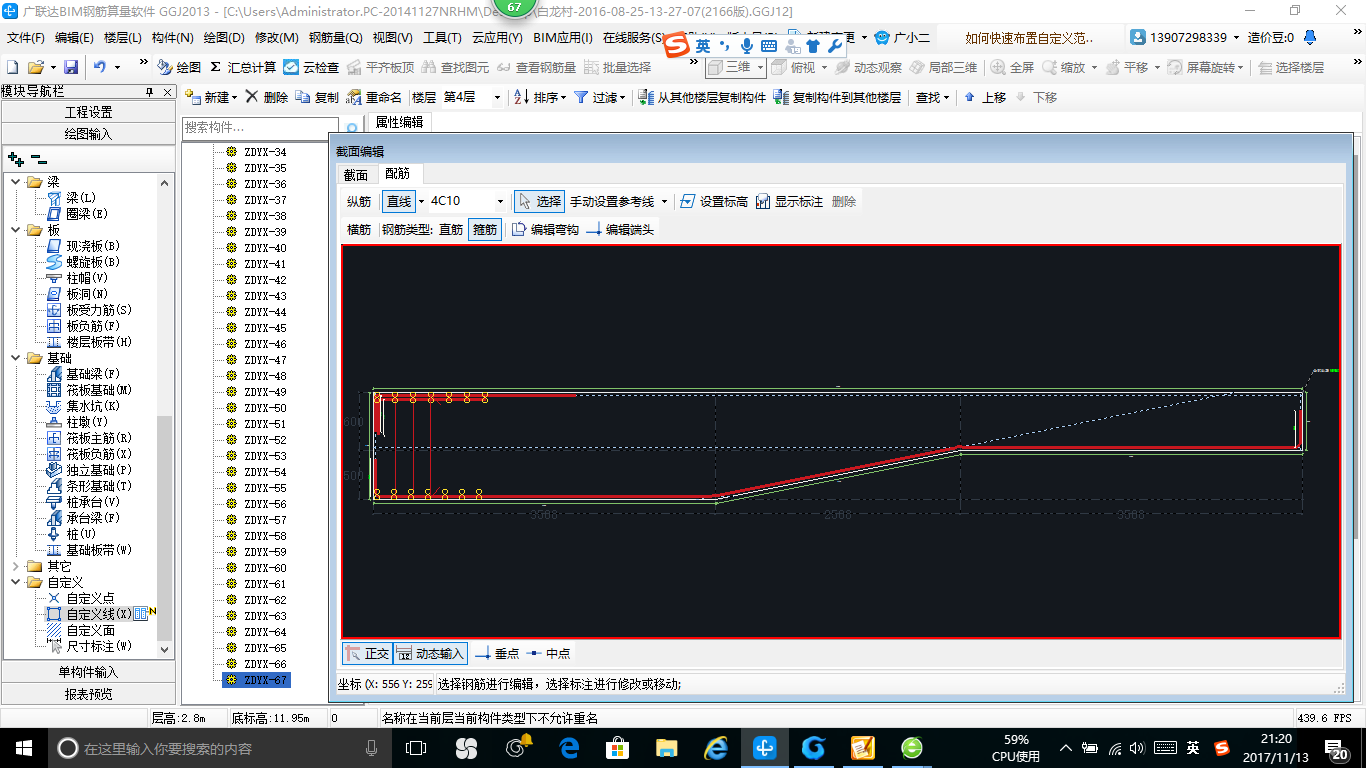Click the 报表预览 button
The height and width of the screenshot is (768, 1366).
pos(89,693)
